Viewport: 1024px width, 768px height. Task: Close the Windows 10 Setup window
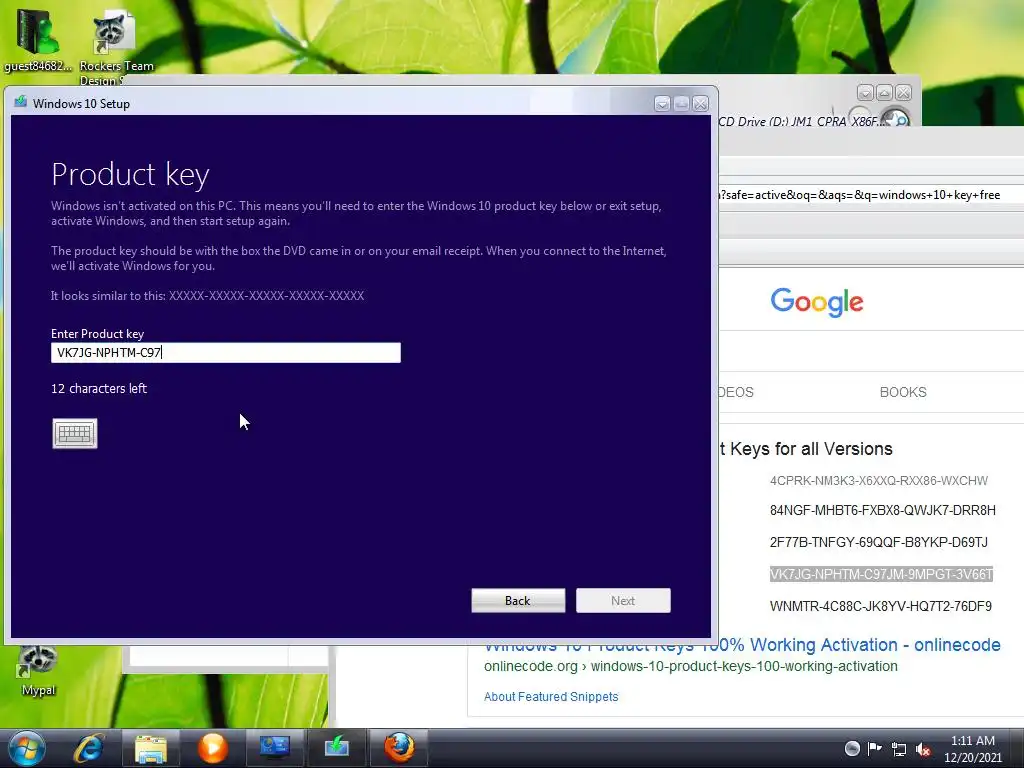pyautogui.click(x=701, y=103)
